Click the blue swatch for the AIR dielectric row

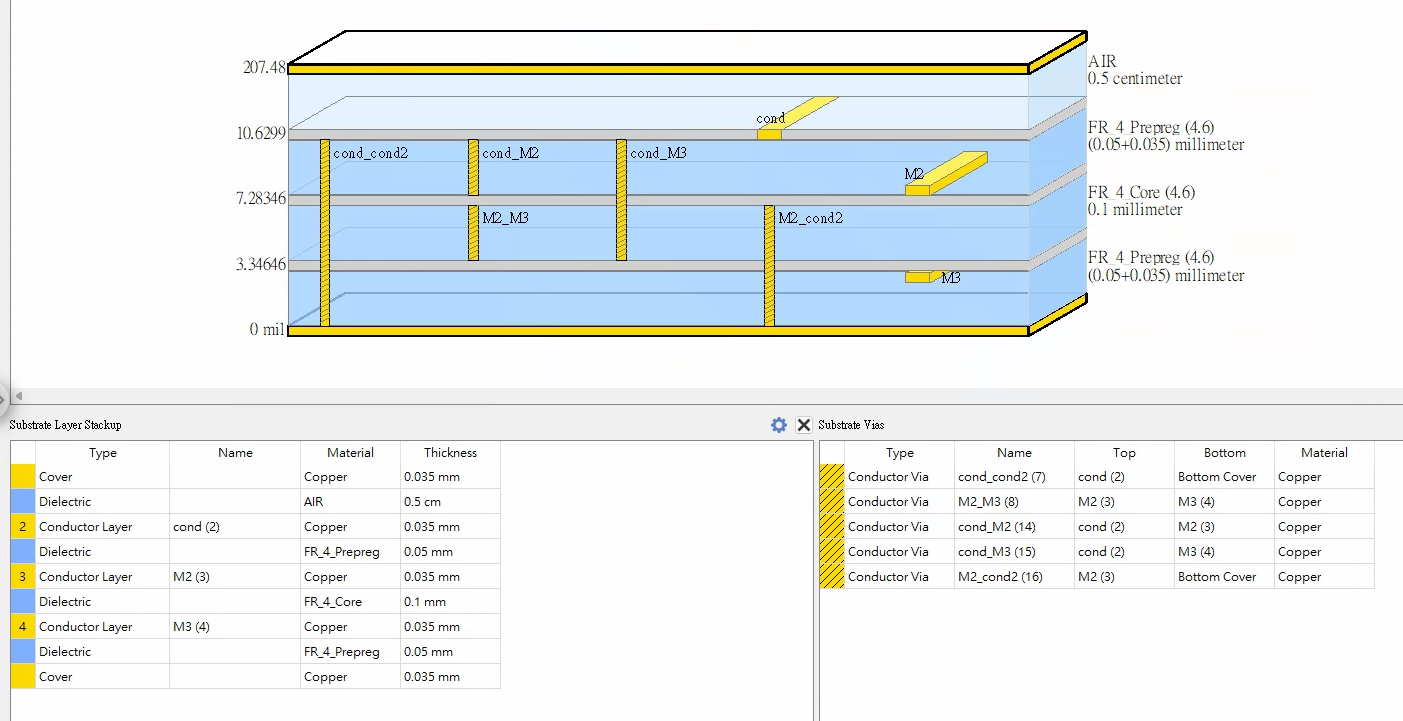[23, 502]
